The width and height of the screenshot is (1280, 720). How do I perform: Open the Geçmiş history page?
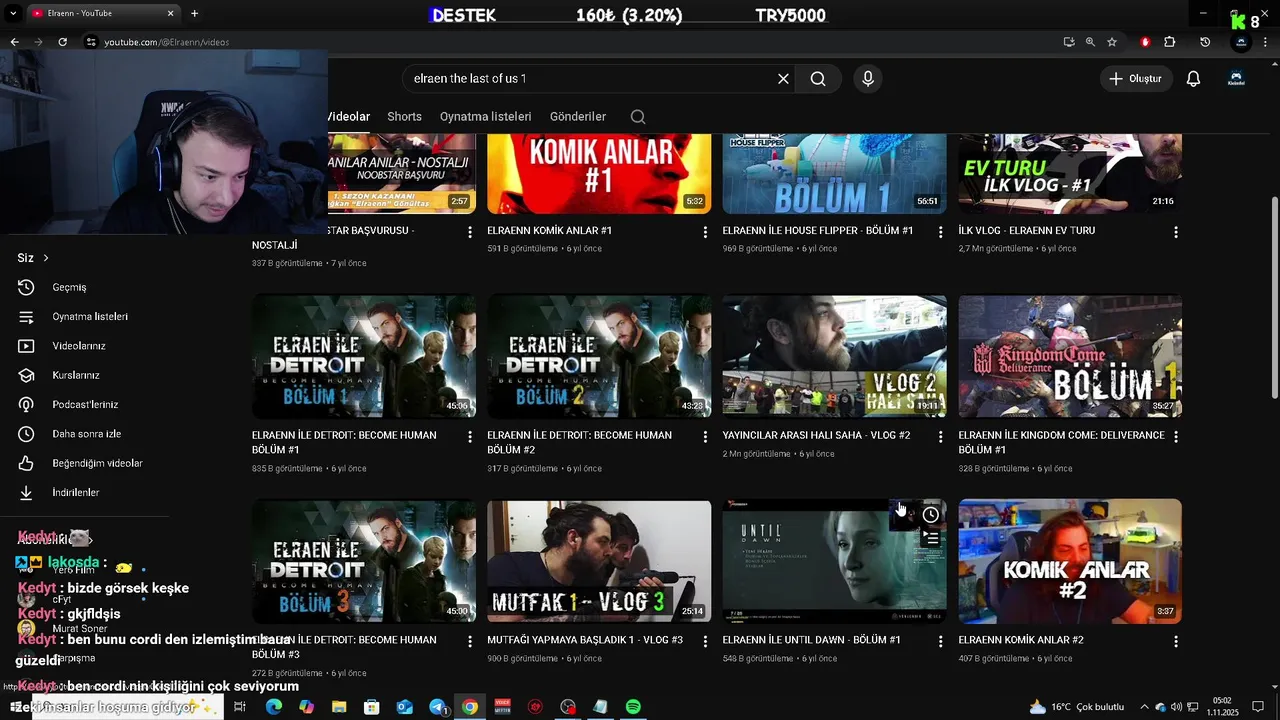click(68, 287)
